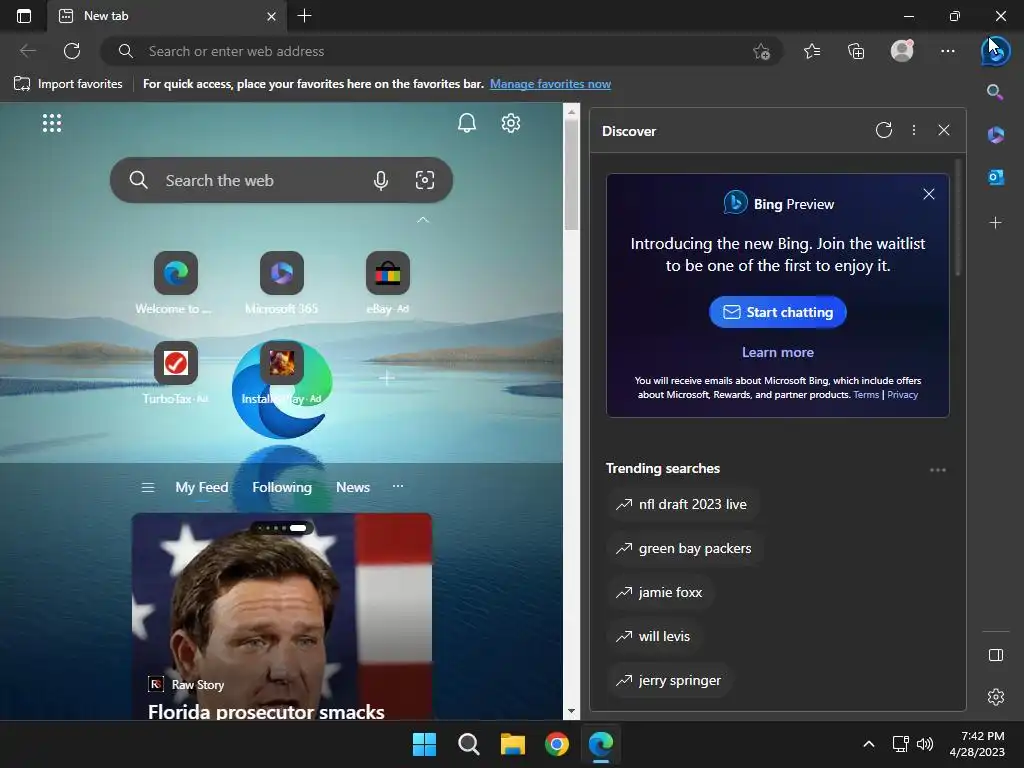Open File Explorer from taskbar

513,744
